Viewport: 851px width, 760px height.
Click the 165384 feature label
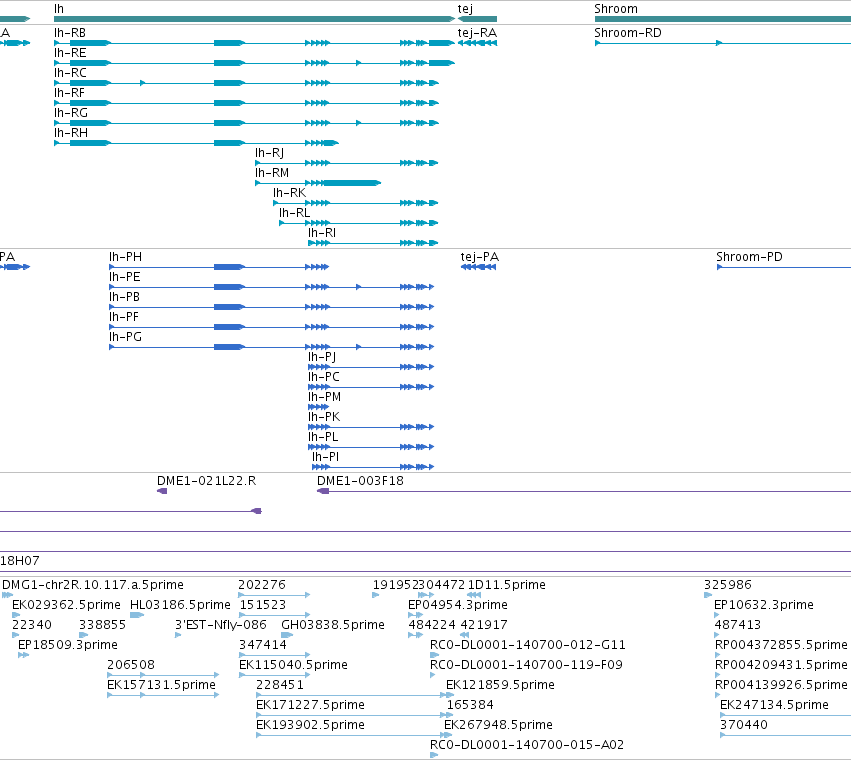pos(470,705)
